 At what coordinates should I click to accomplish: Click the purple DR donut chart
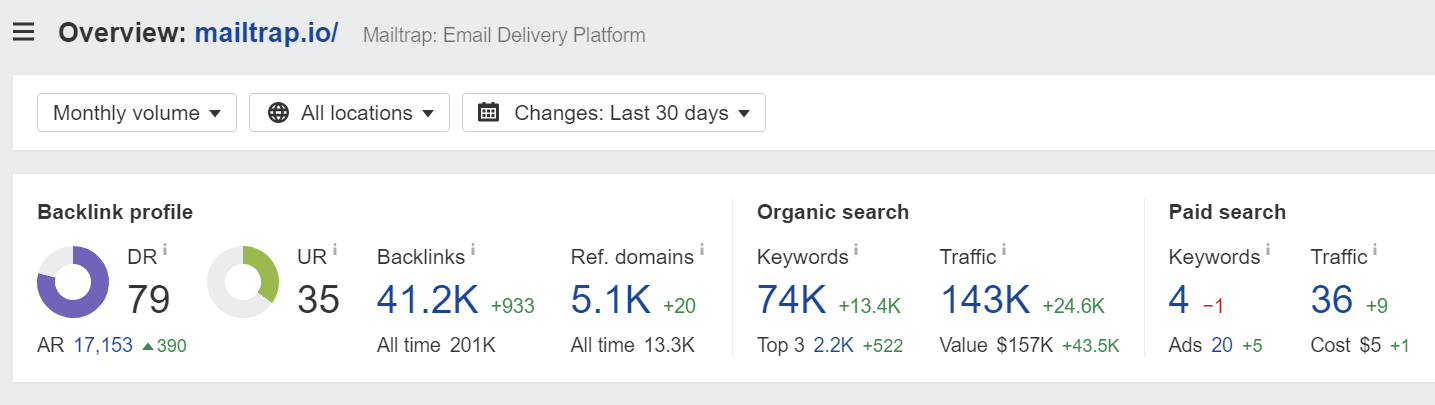click(73, 282)
